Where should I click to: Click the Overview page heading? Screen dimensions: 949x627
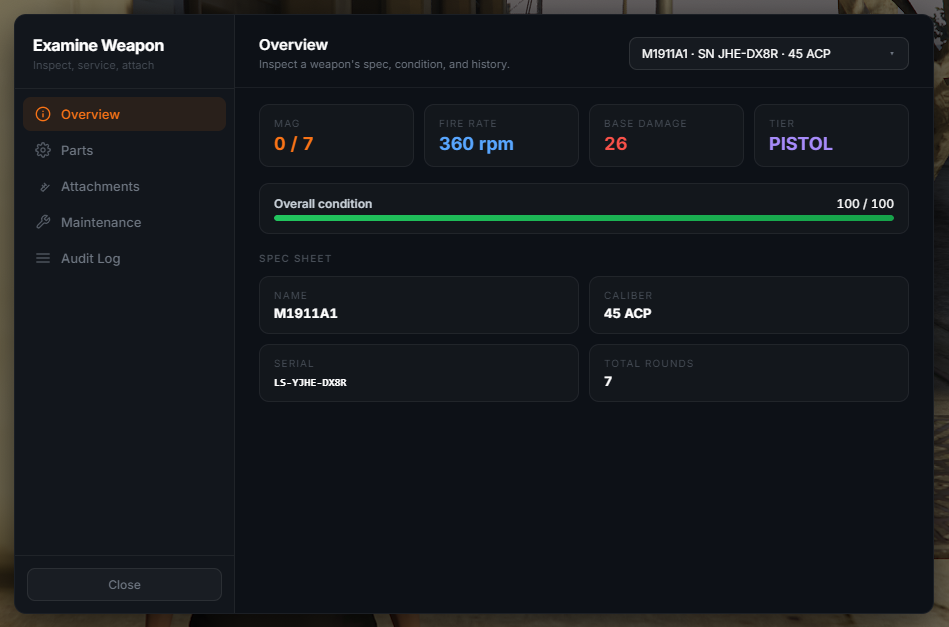[293, 45]
